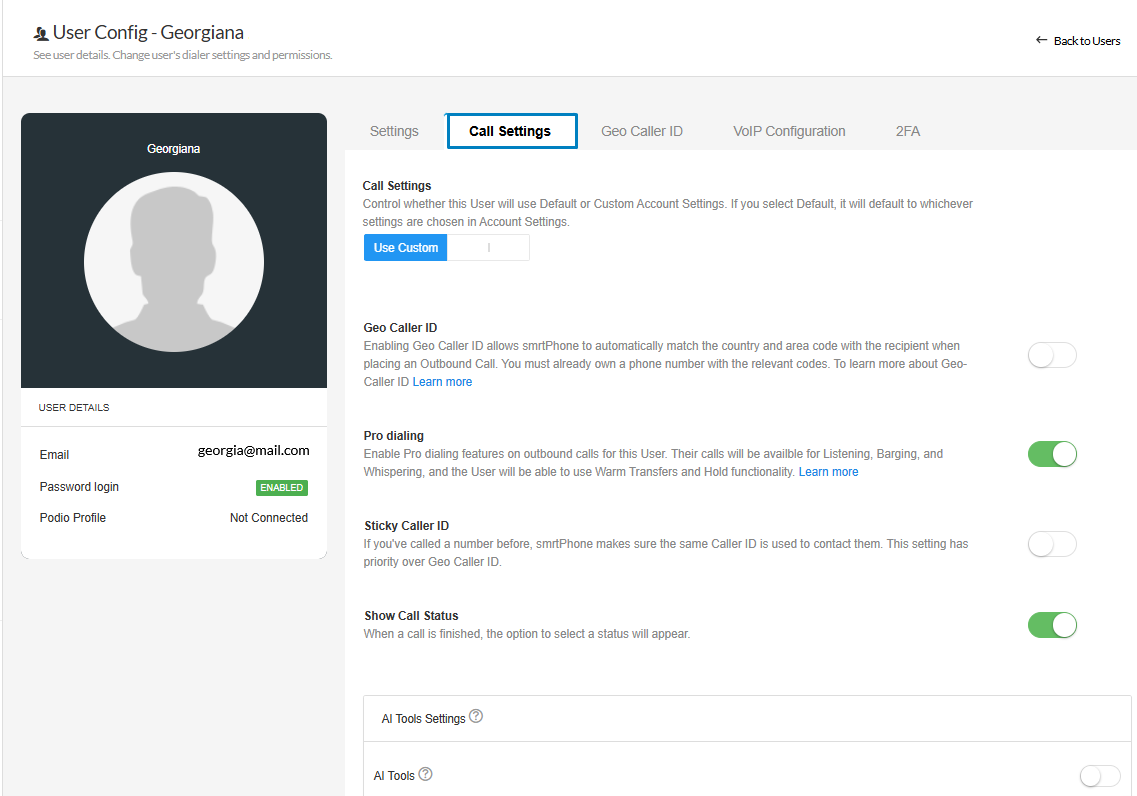1137x796 pixels.
Task: Turn on Sticky Caller ID toggle
Action: click(1052, 544)
